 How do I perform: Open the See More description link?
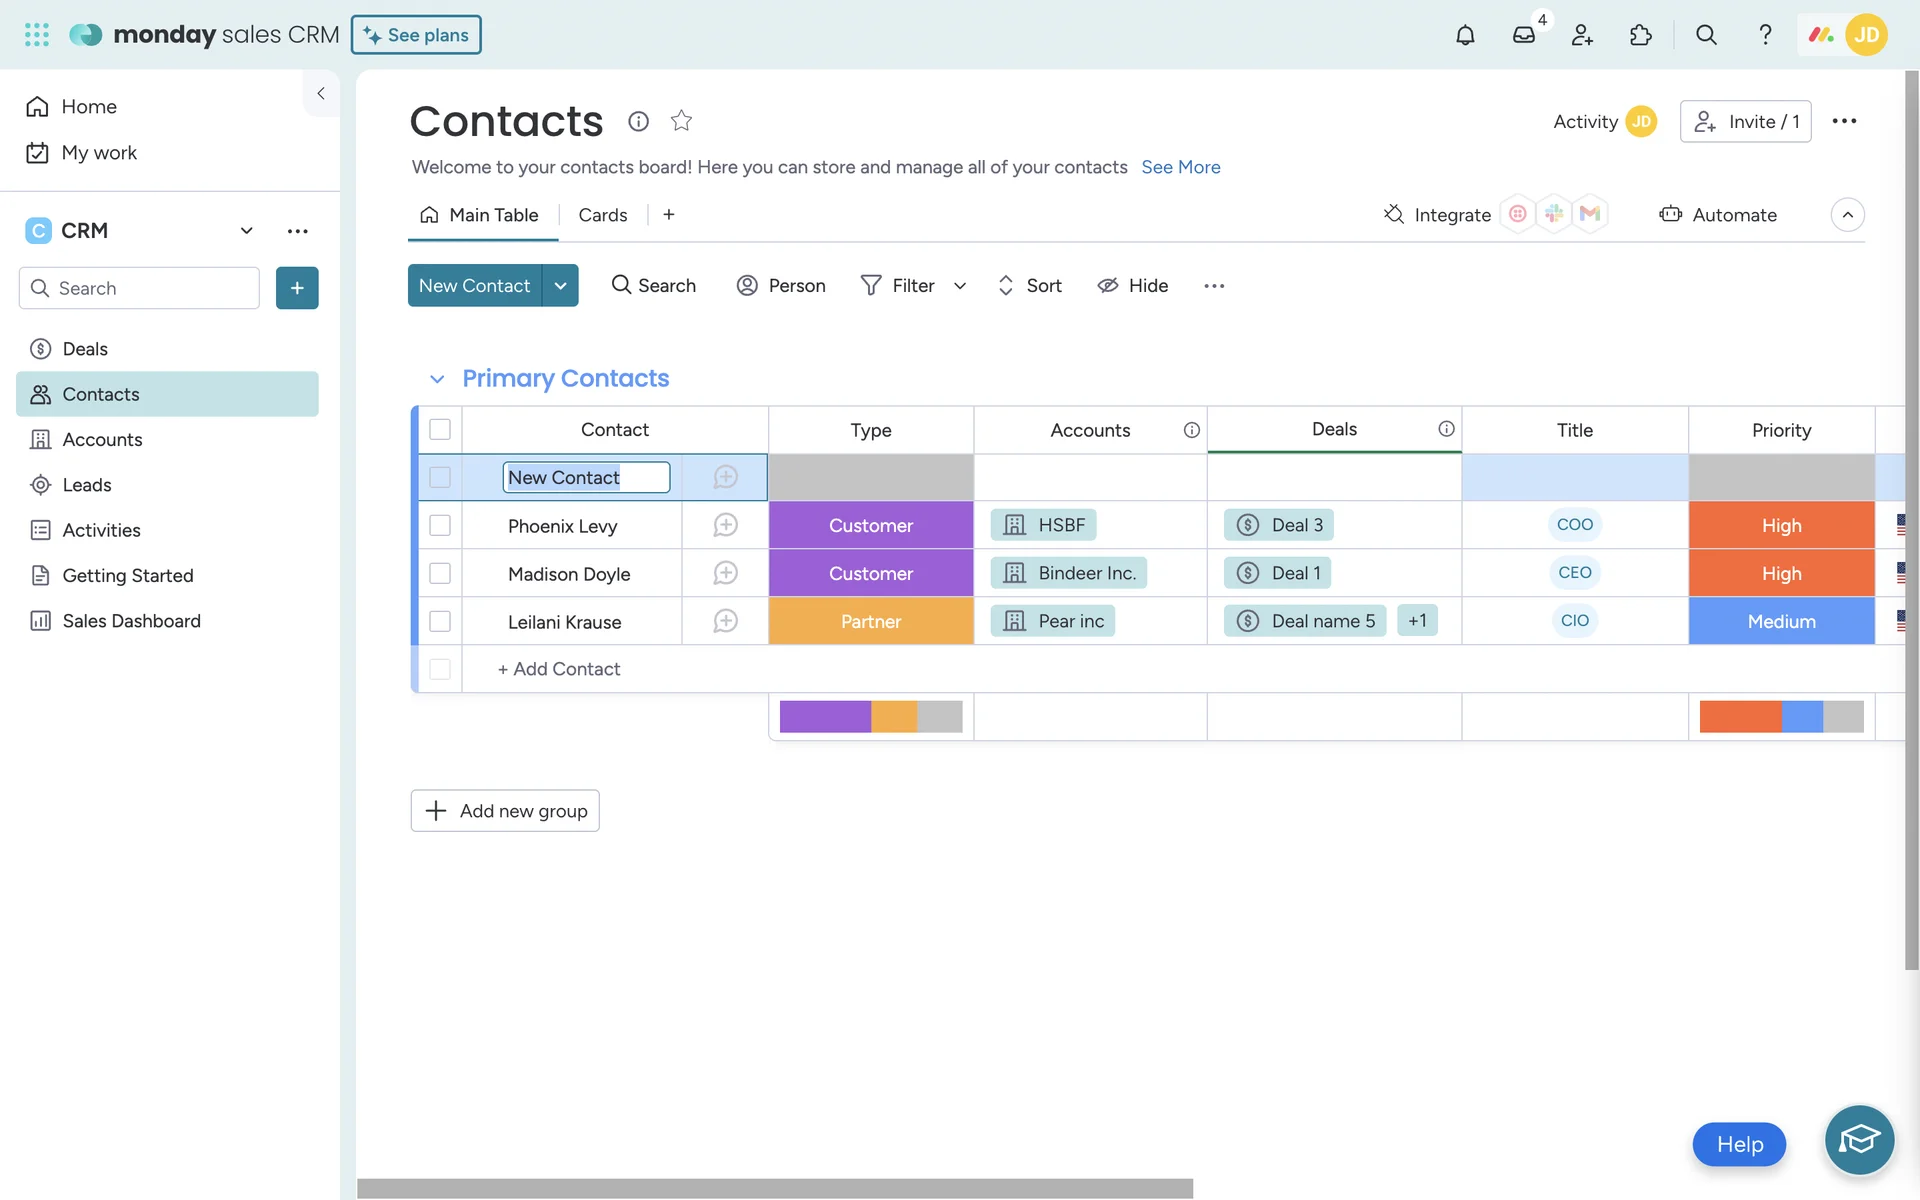click(x=1180, y=167)
